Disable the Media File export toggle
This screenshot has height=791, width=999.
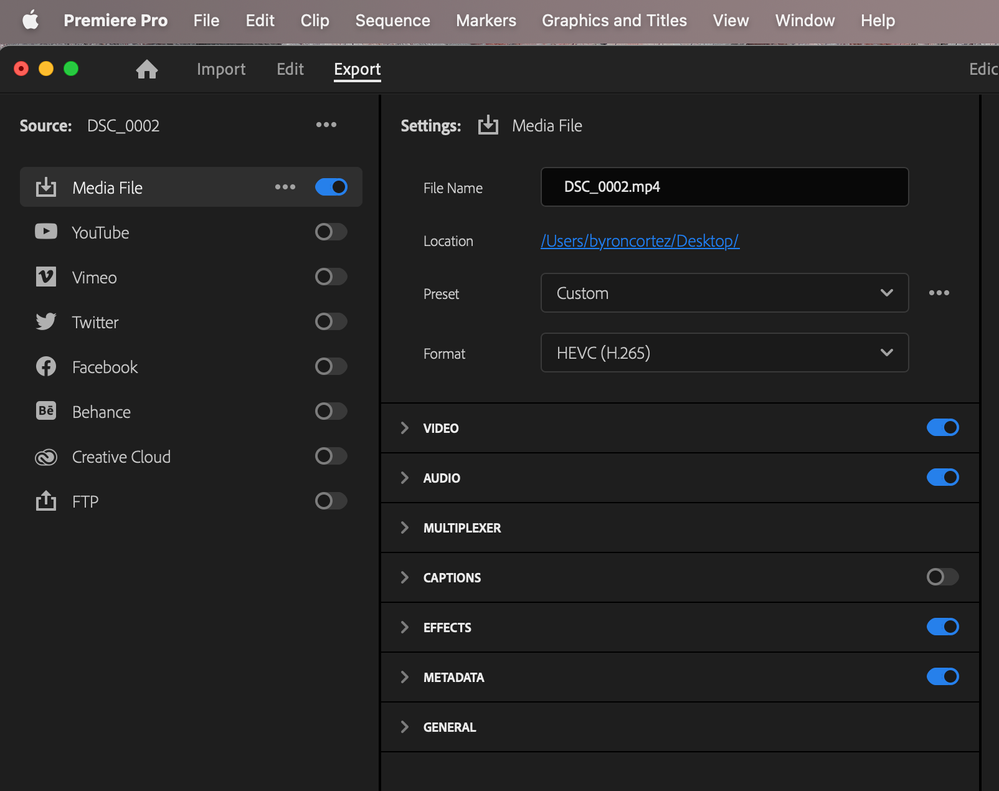[331, 187]
